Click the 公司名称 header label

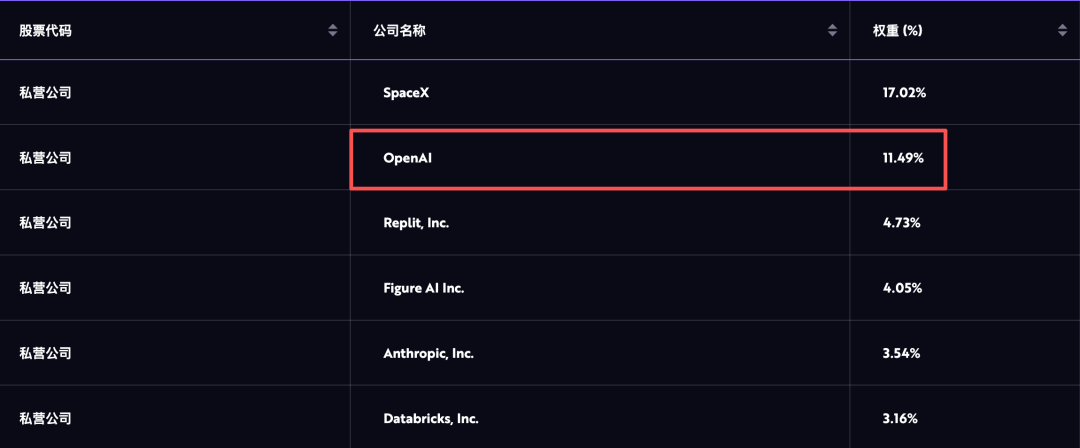tap(399, 31)
